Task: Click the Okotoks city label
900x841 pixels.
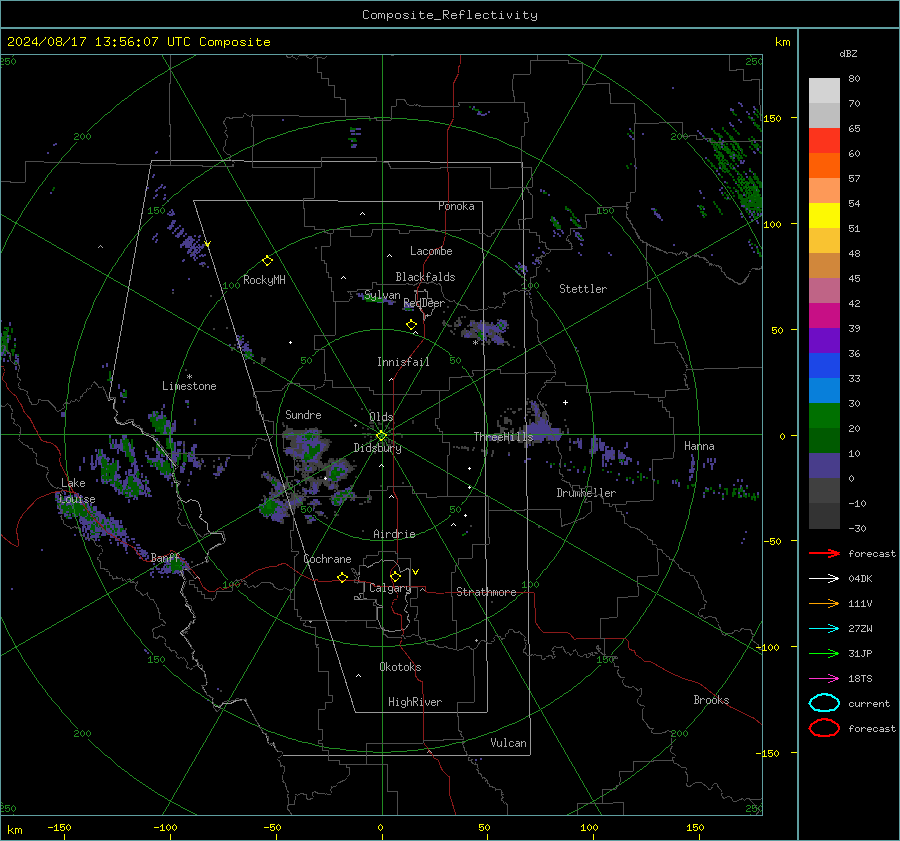Action: [x=400, y=667]
